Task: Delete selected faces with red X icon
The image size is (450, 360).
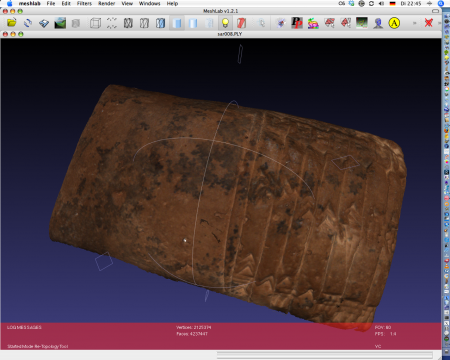Action: (x=429, y=23)
